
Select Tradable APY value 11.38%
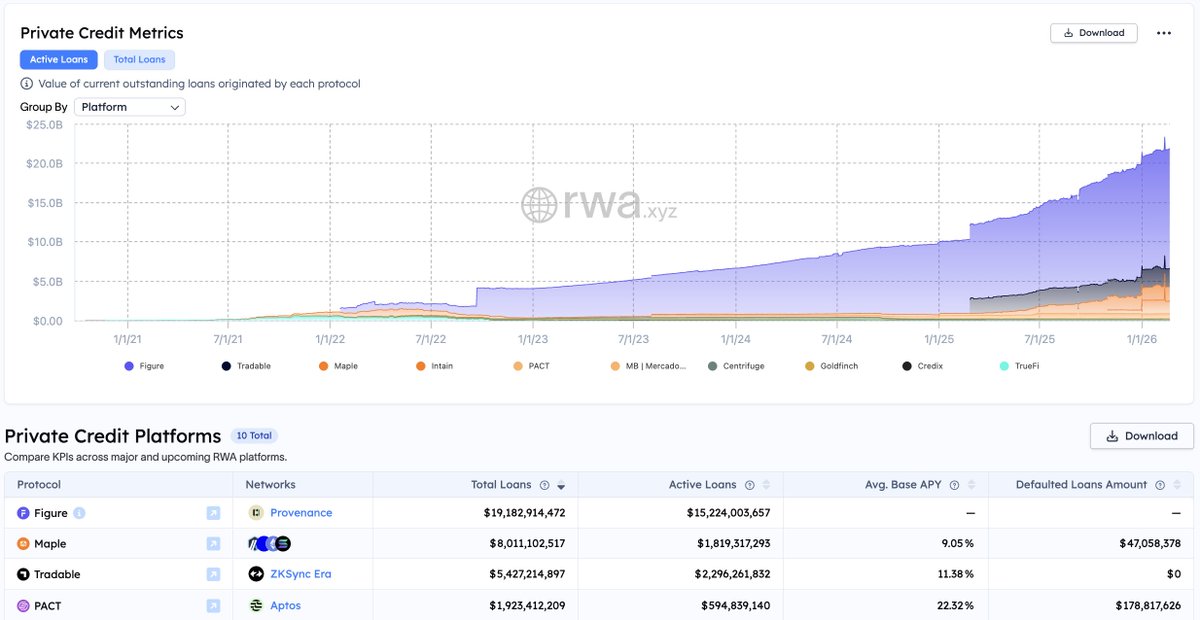956,575
